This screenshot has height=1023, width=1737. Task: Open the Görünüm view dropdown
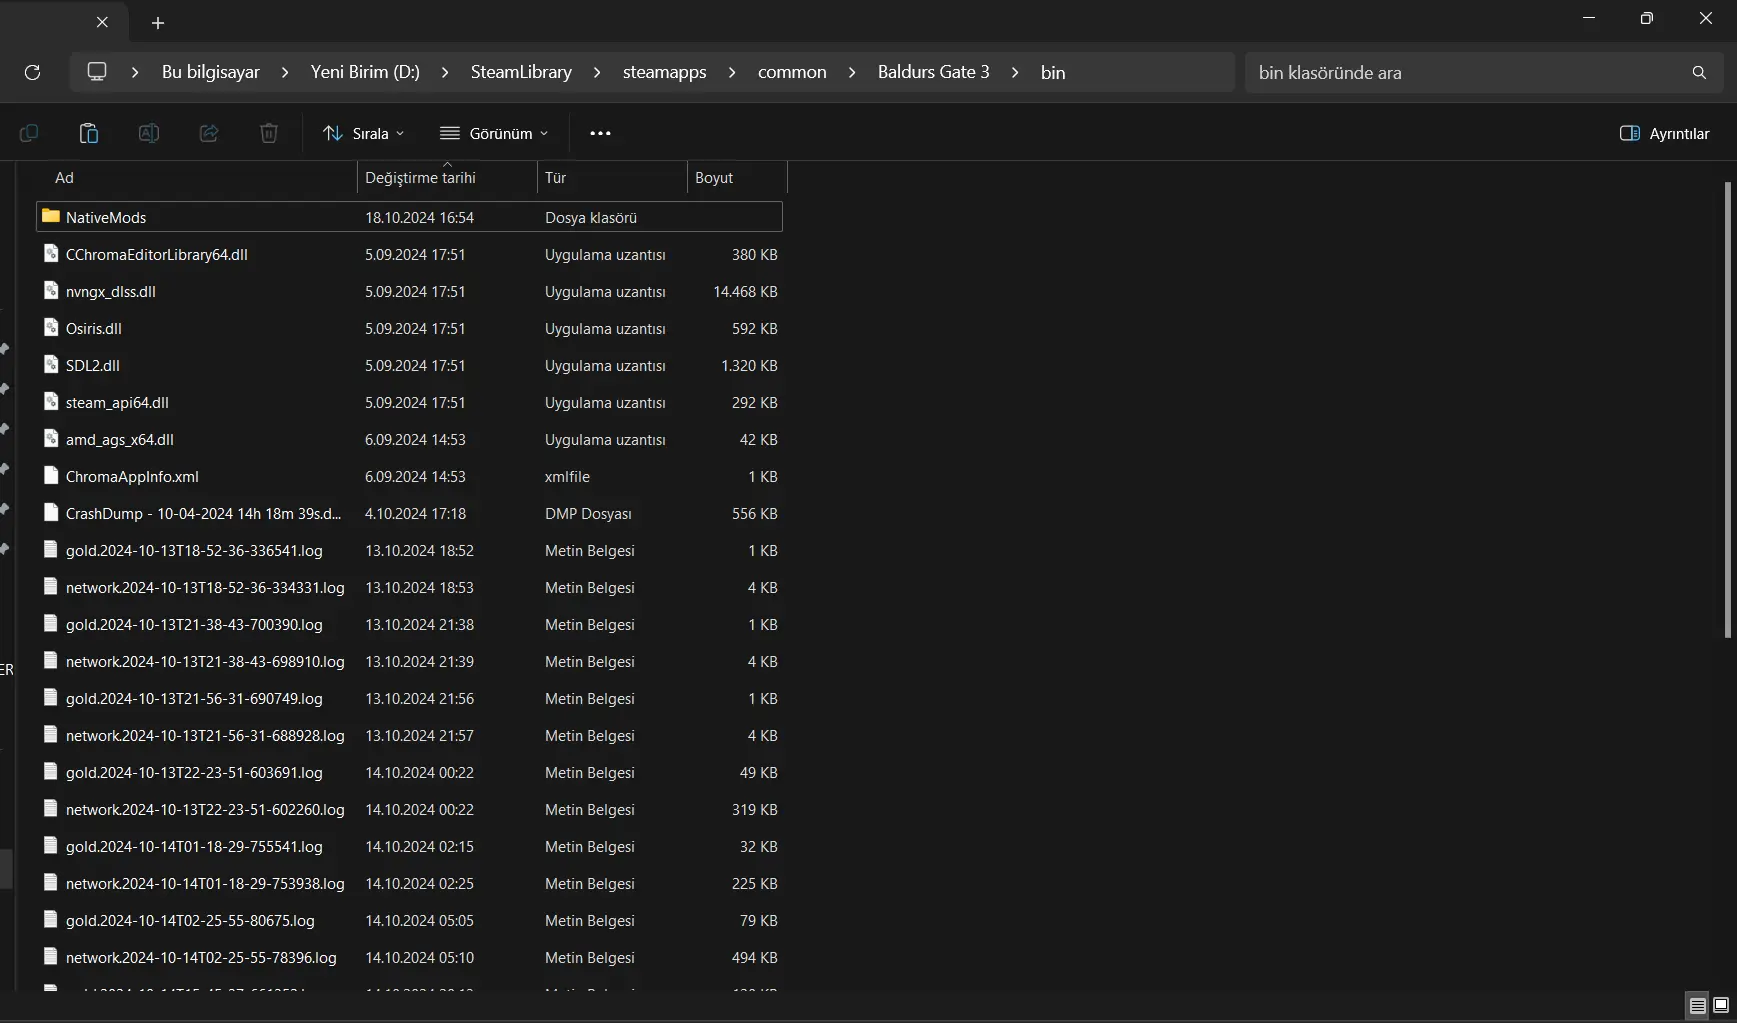click(494, 133)
